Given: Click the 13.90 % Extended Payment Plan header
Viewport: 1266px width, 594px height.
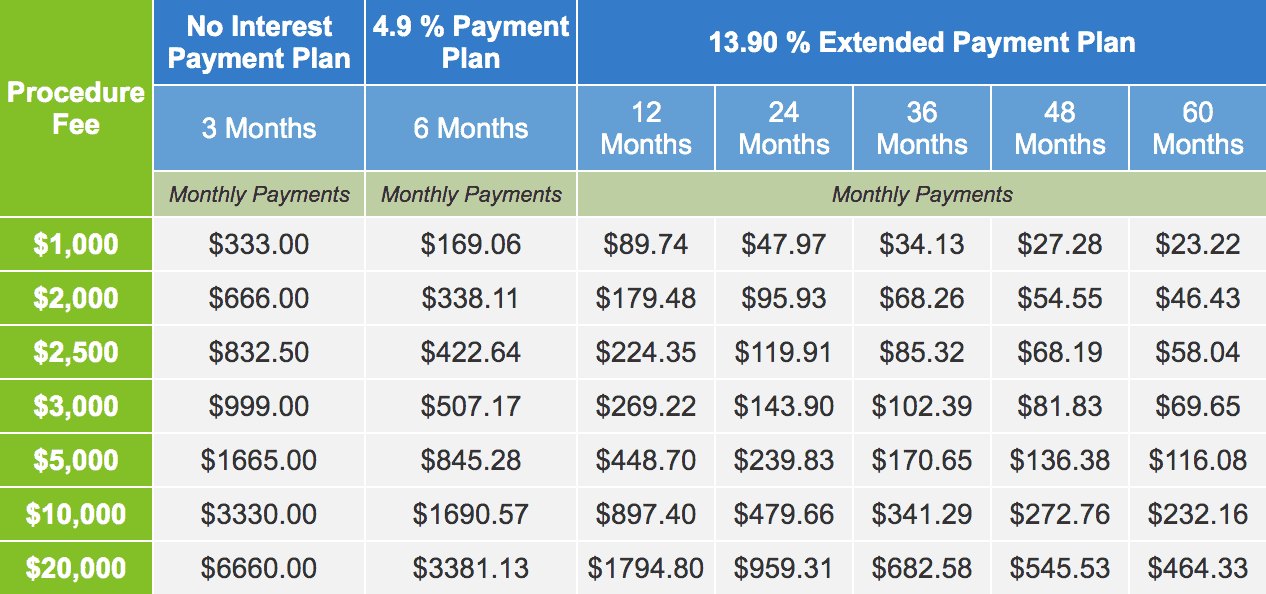Looking at the screenshot, I should (x=921, y=42).
